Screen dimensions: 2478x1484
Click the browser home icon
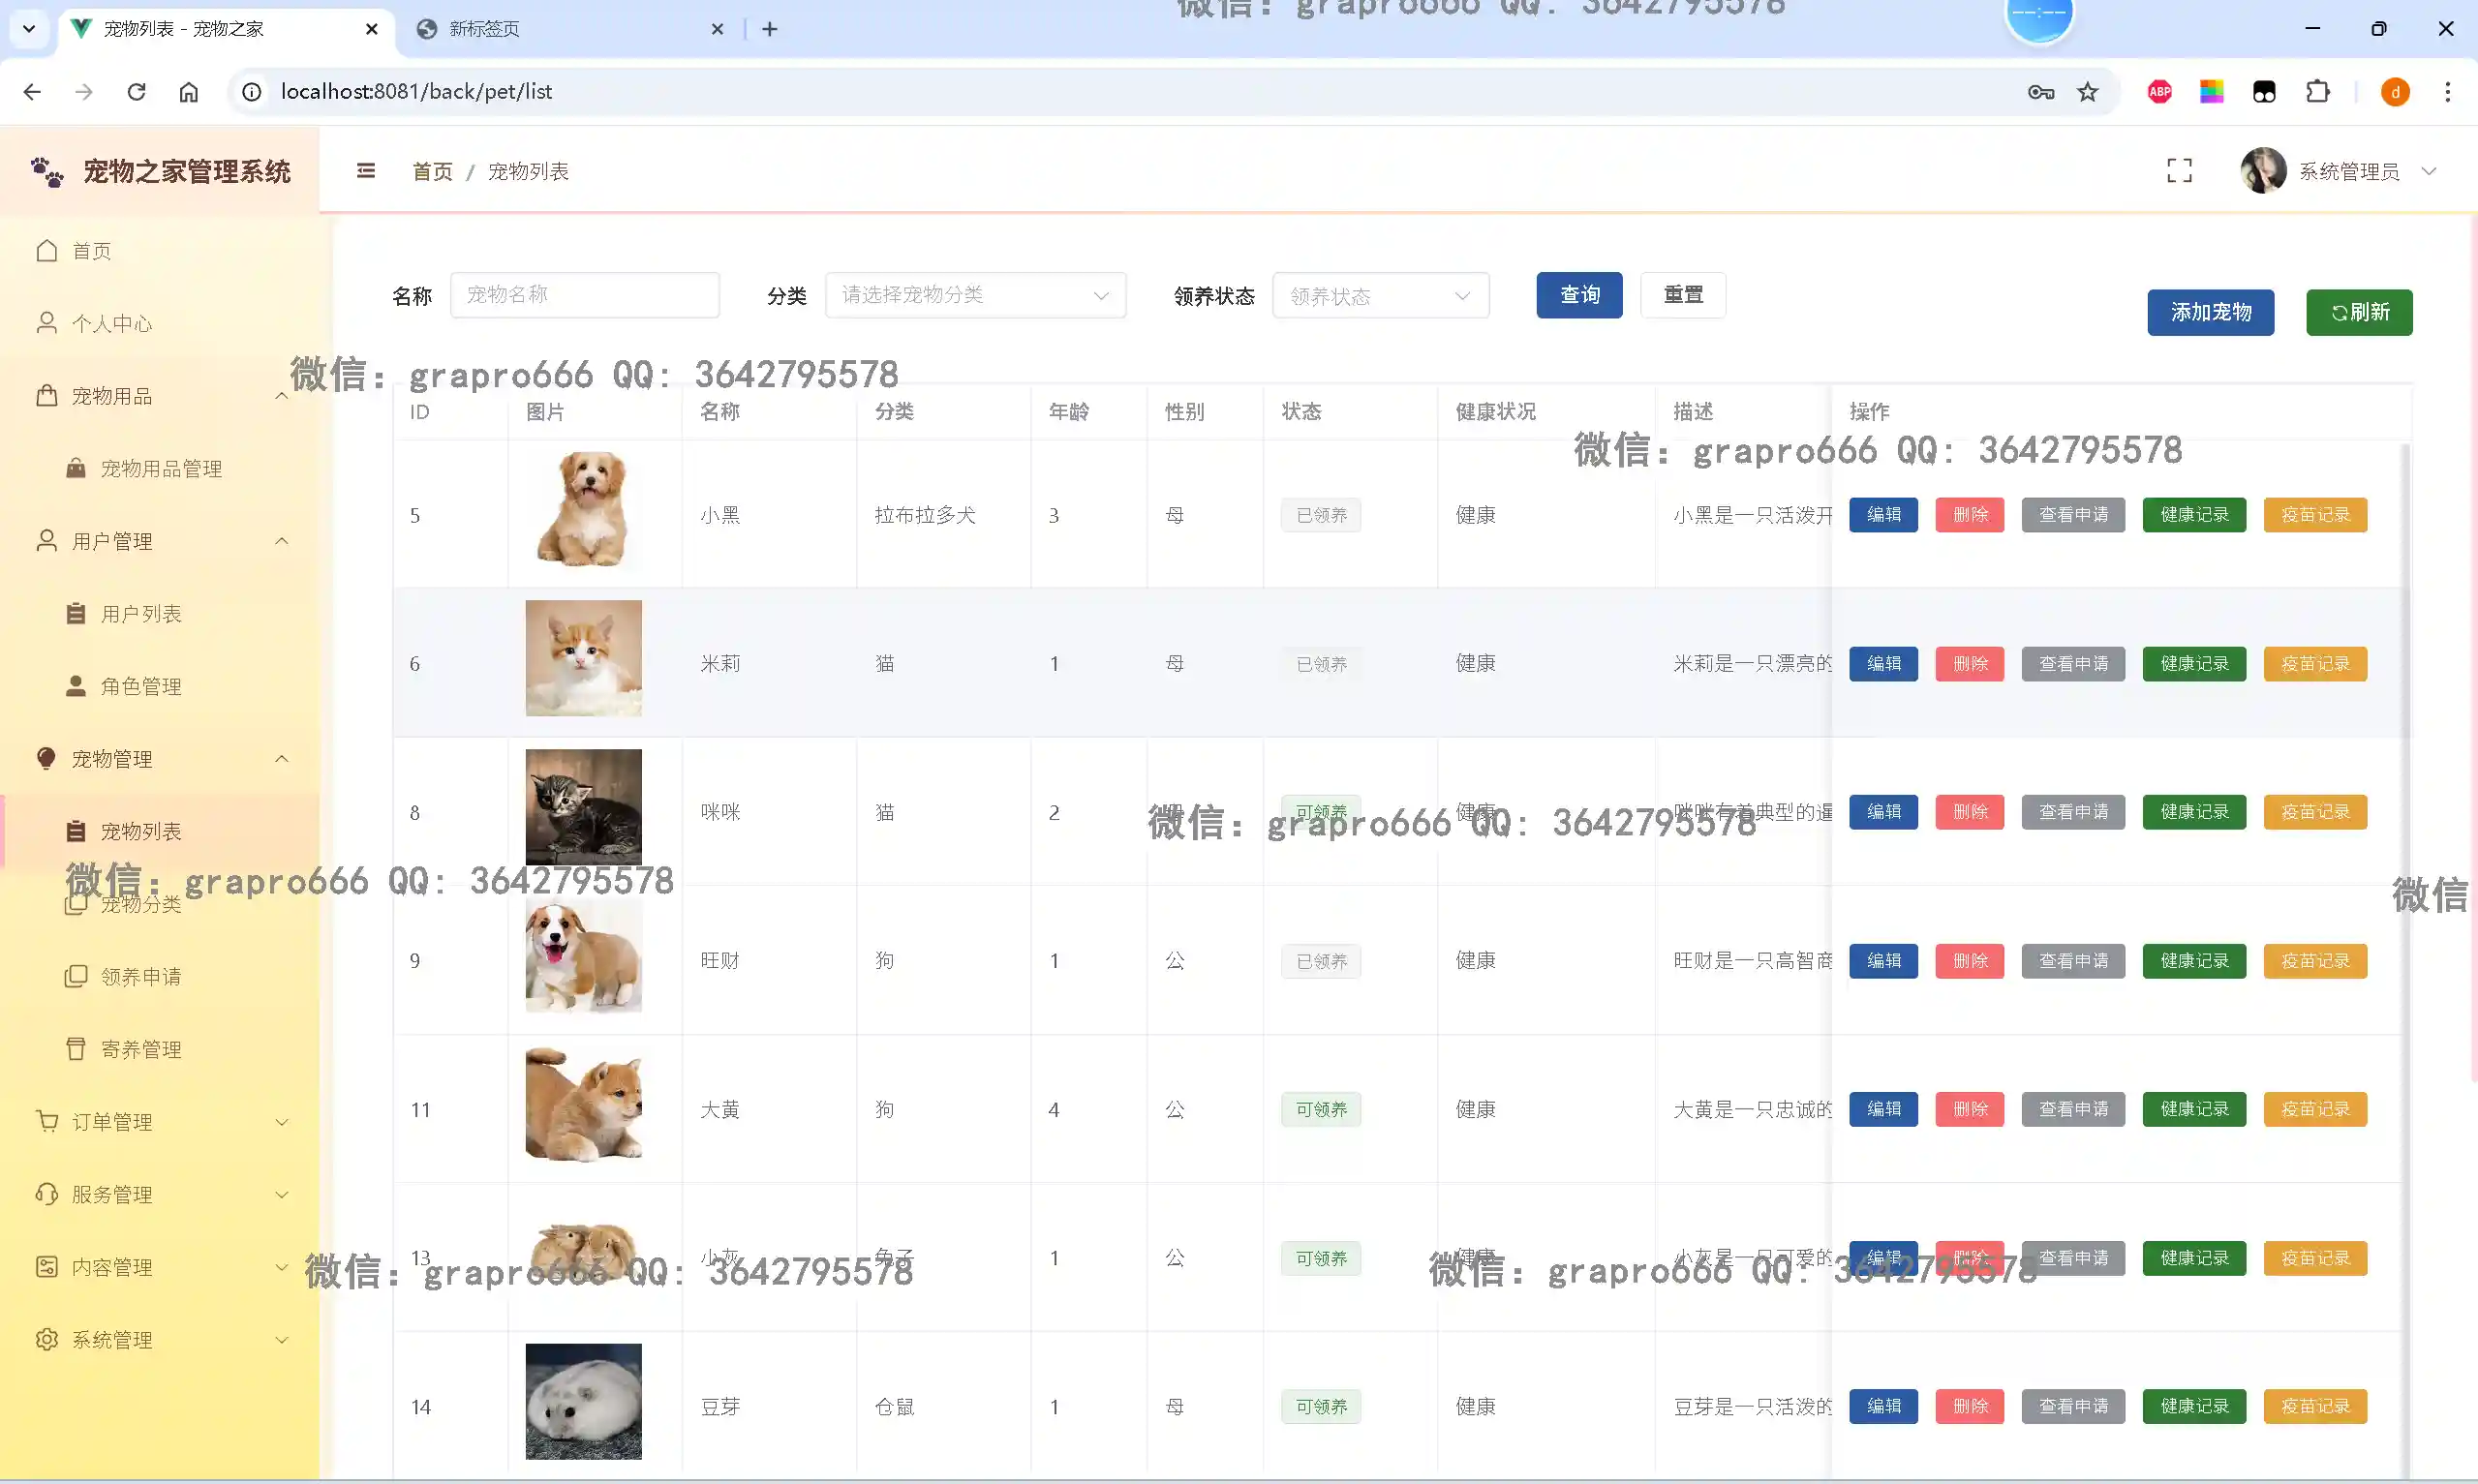point(189,92)
